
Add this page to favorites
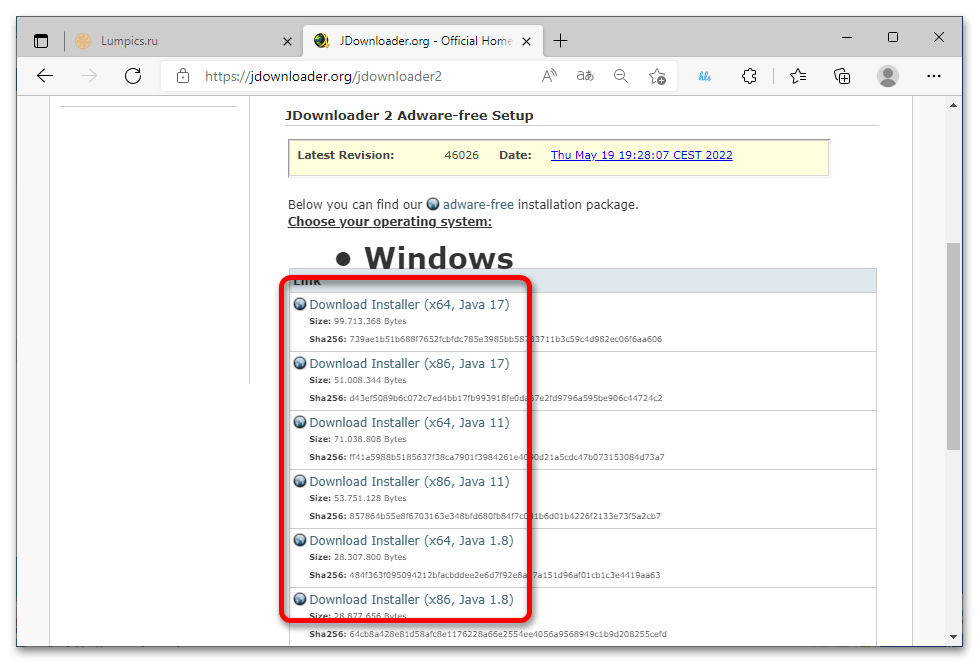point(657,76)
